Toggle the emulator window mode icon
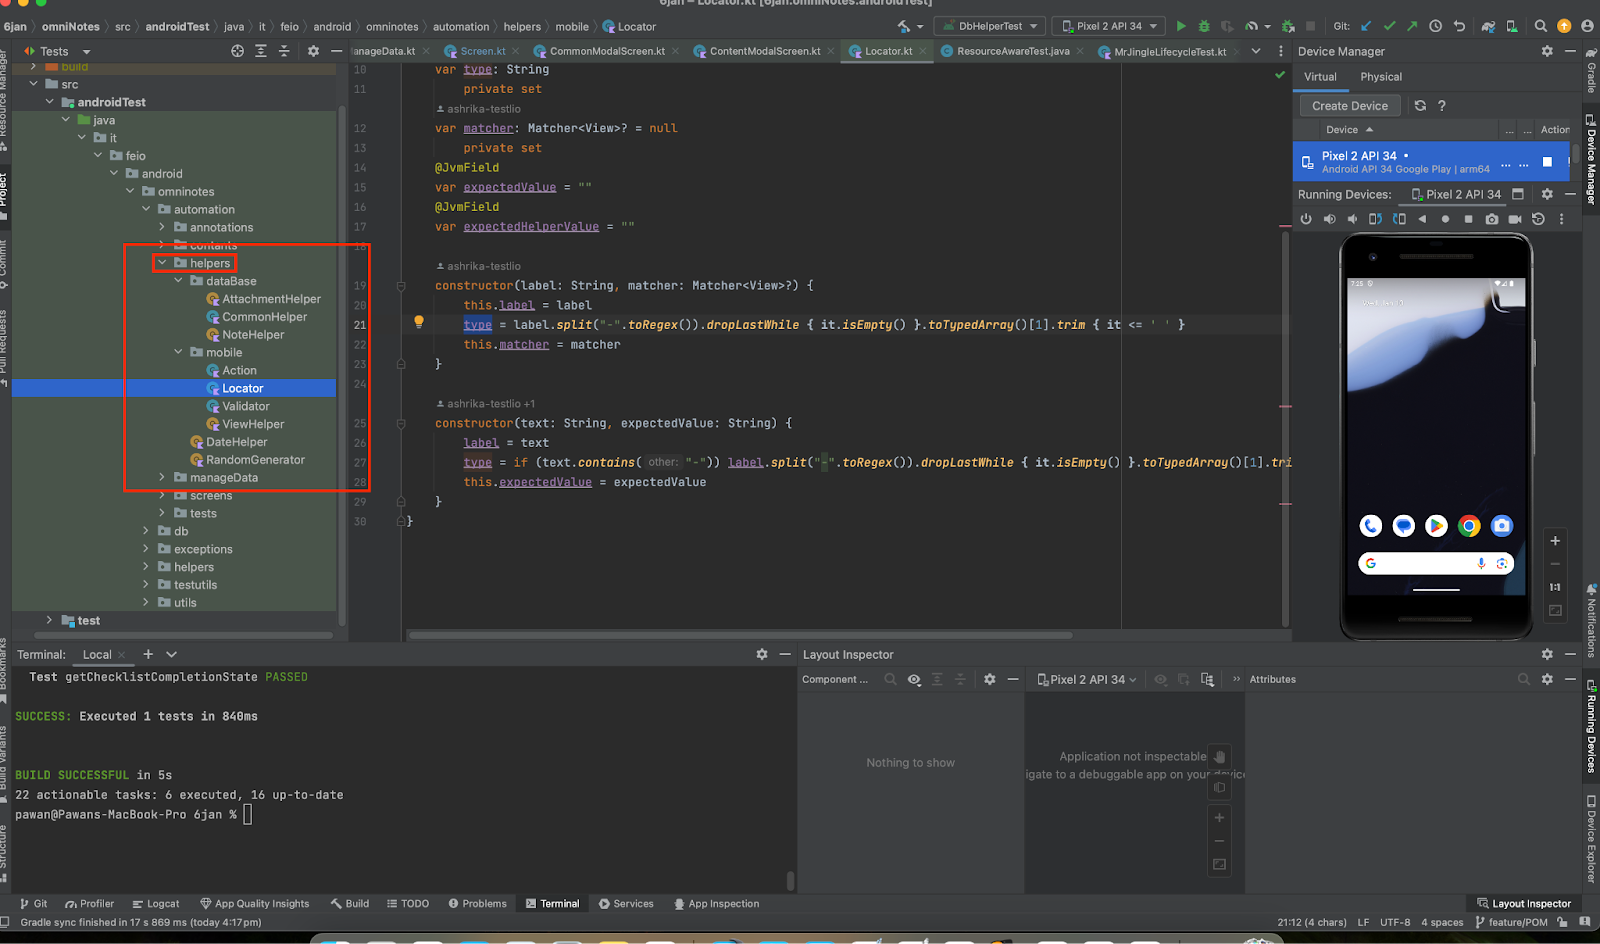Image resolution: width=1600 pixels, height=944 pixels. (x=1518, y=194)
